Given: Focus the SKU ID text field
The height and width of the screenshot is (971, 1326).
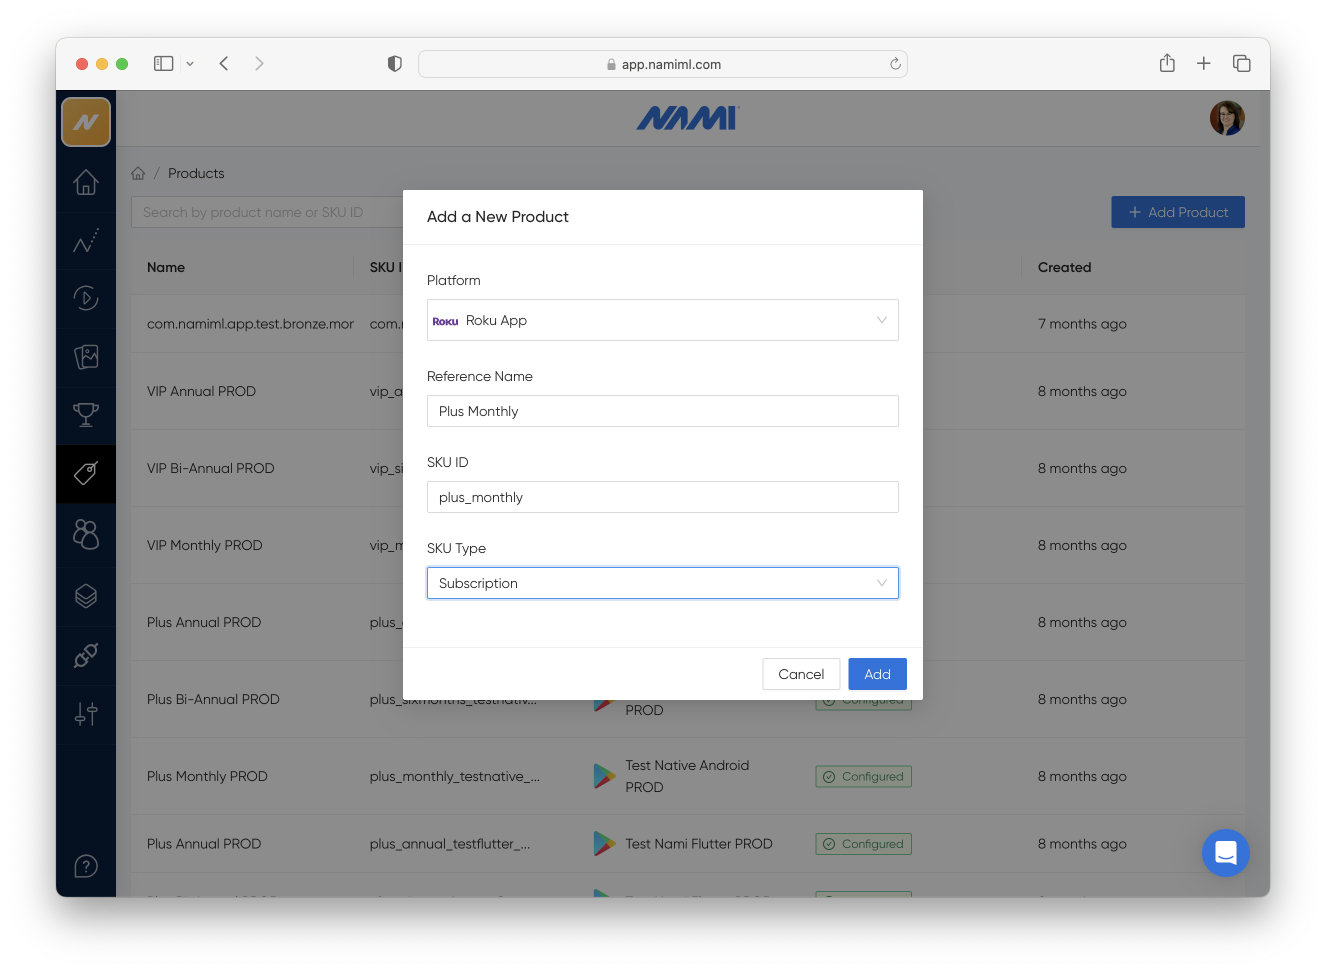Looking at the screenshot, I should [x=662, y=497].
